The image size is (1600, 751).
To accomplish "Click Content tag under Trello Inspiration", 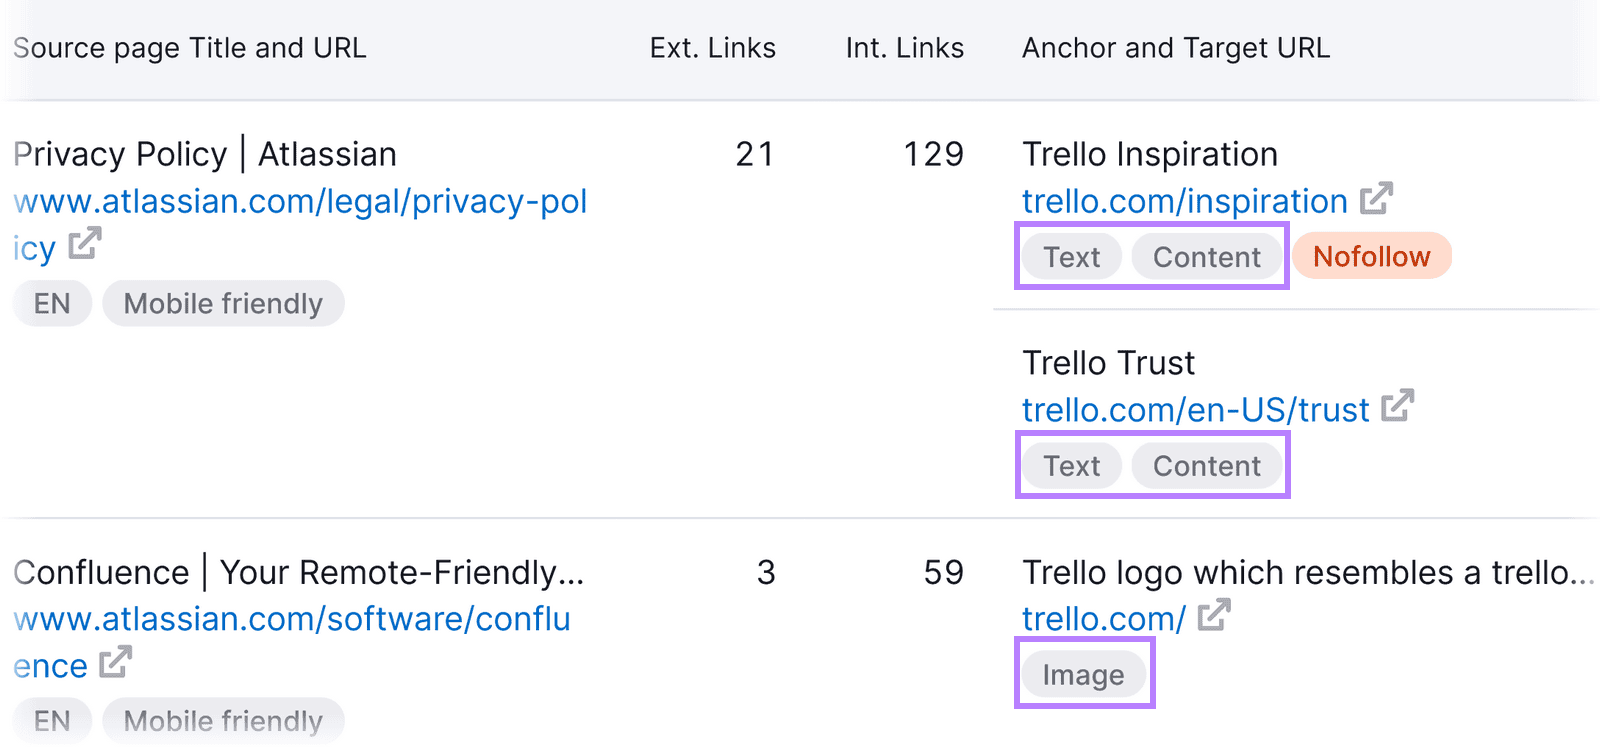I will click(1206, 258).
